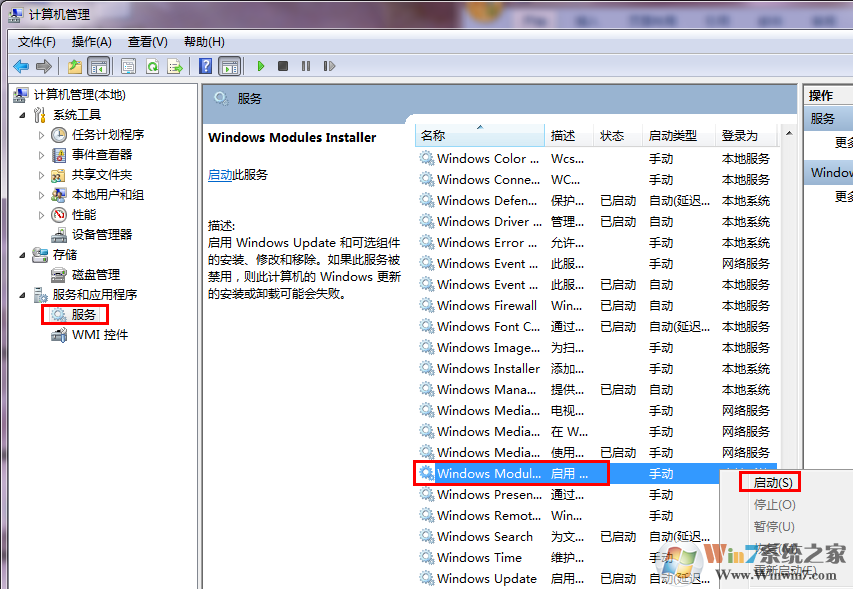The image size is (853, 589).
Task: Expand the 任务计划程序 tree node
Action: click(42, 135)
